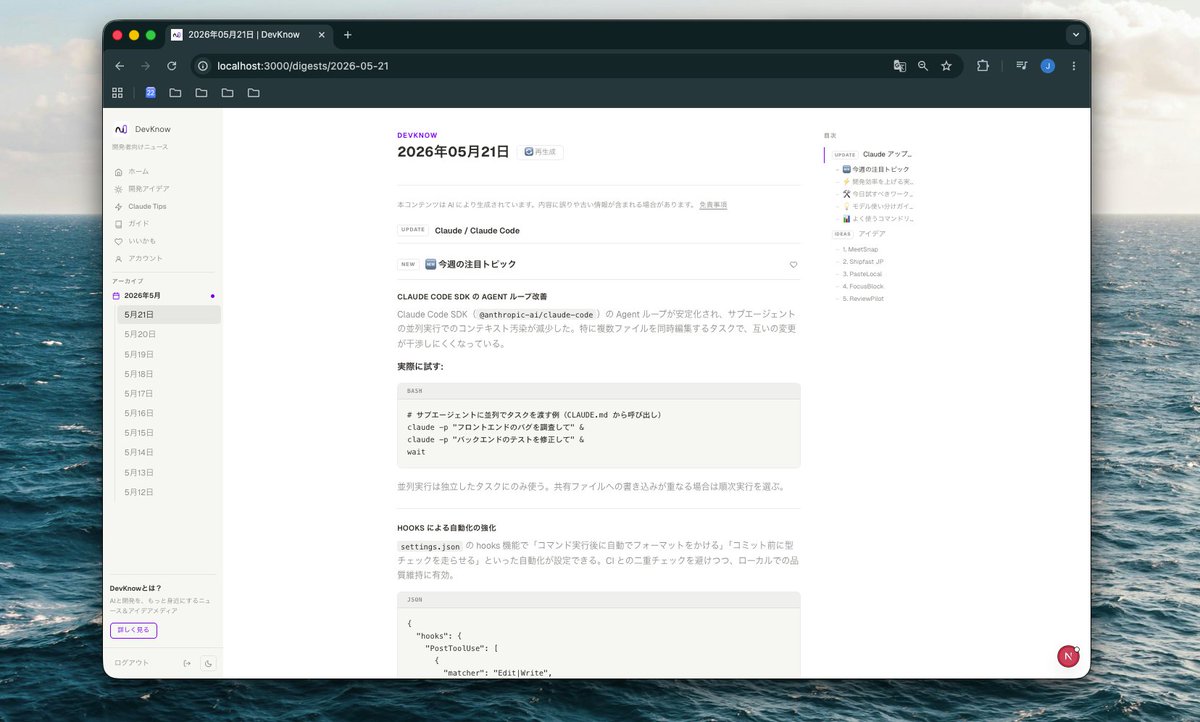
Task: Open the Extensions puzzle icon
Action: [x=983, y=66]
